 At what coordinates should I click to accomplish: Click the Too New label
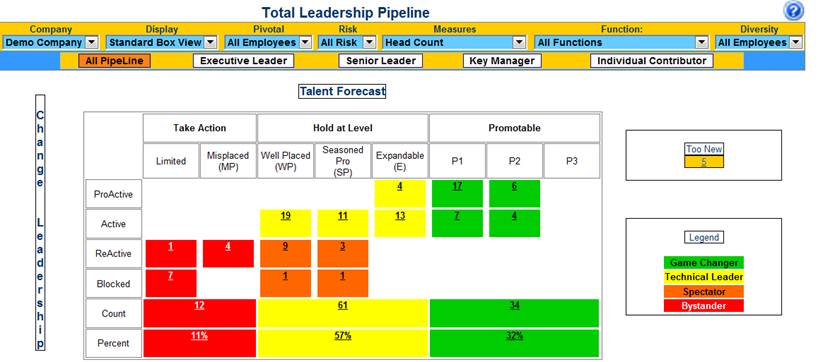(704, 149)
